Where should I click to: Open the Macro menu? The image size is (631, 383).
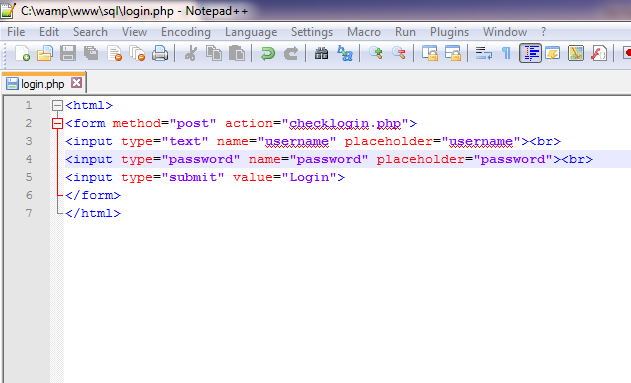click(364, 32)
